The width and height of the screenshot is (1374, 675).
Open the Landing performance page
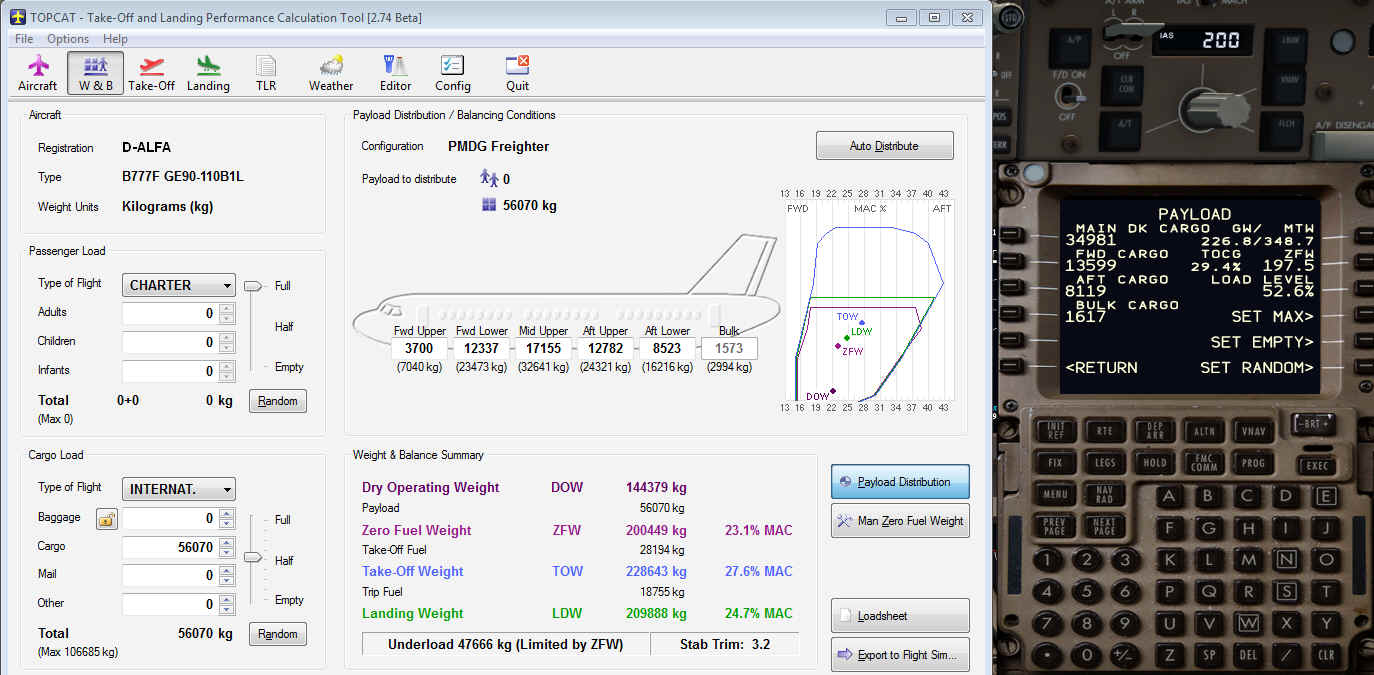pos(208,74)
